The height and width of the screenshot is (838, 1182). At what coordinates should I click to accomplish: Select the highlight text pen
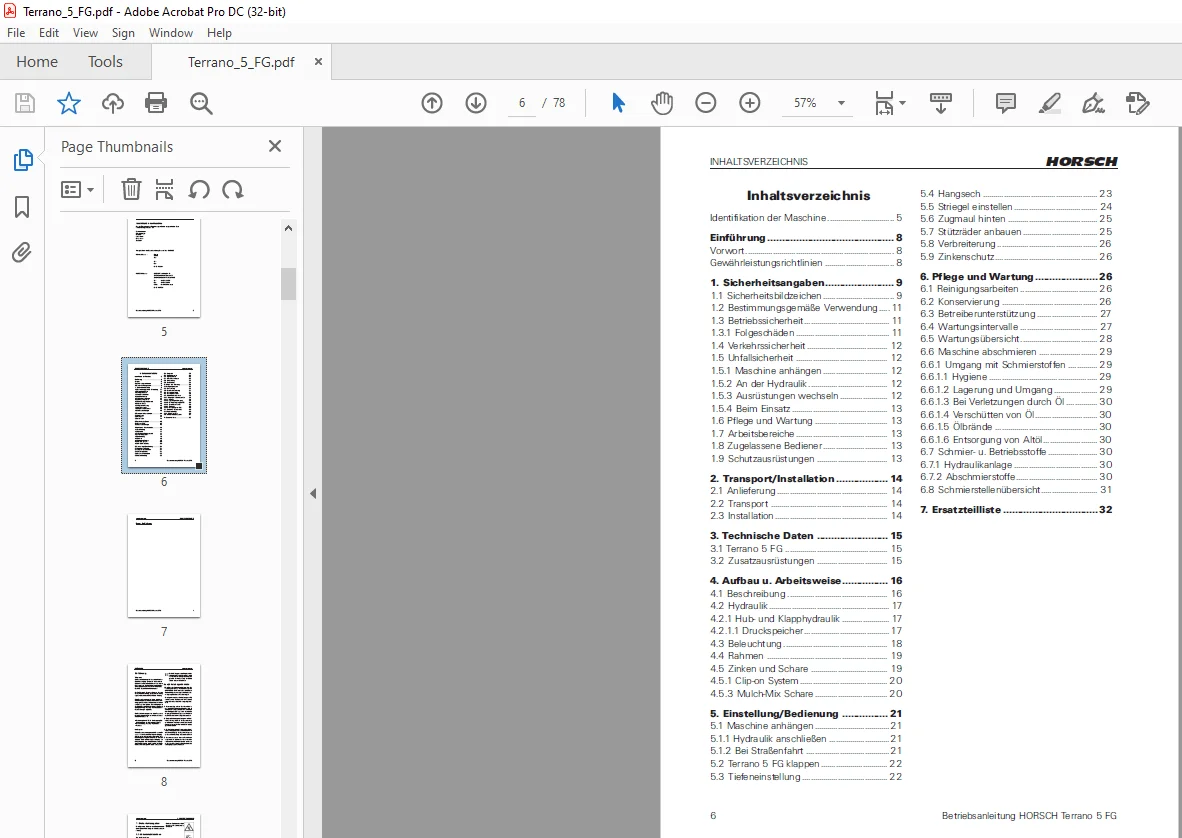pos(1049,103)
